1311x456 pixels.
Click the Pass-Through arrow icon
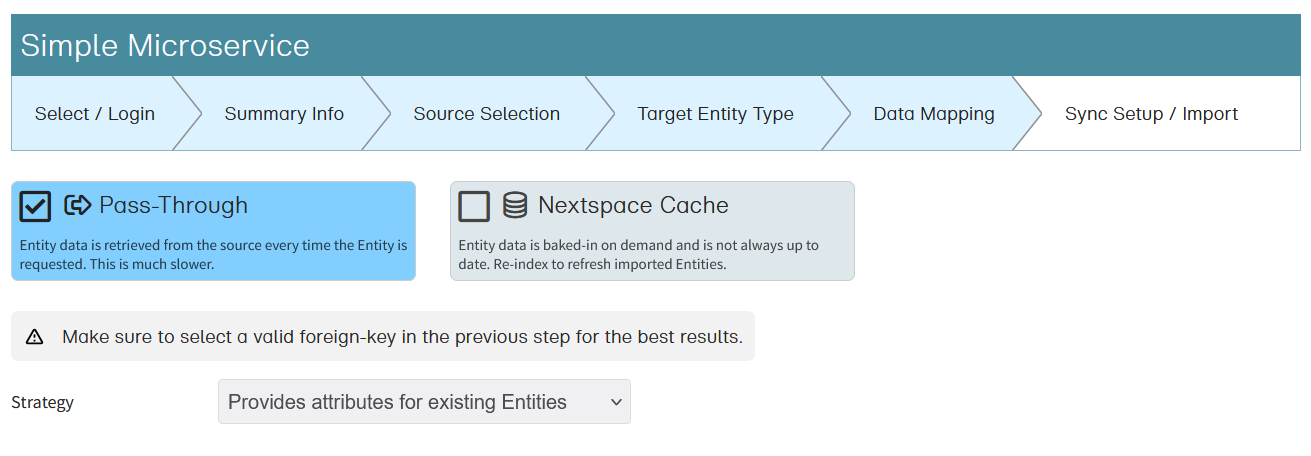coord(77,206)
